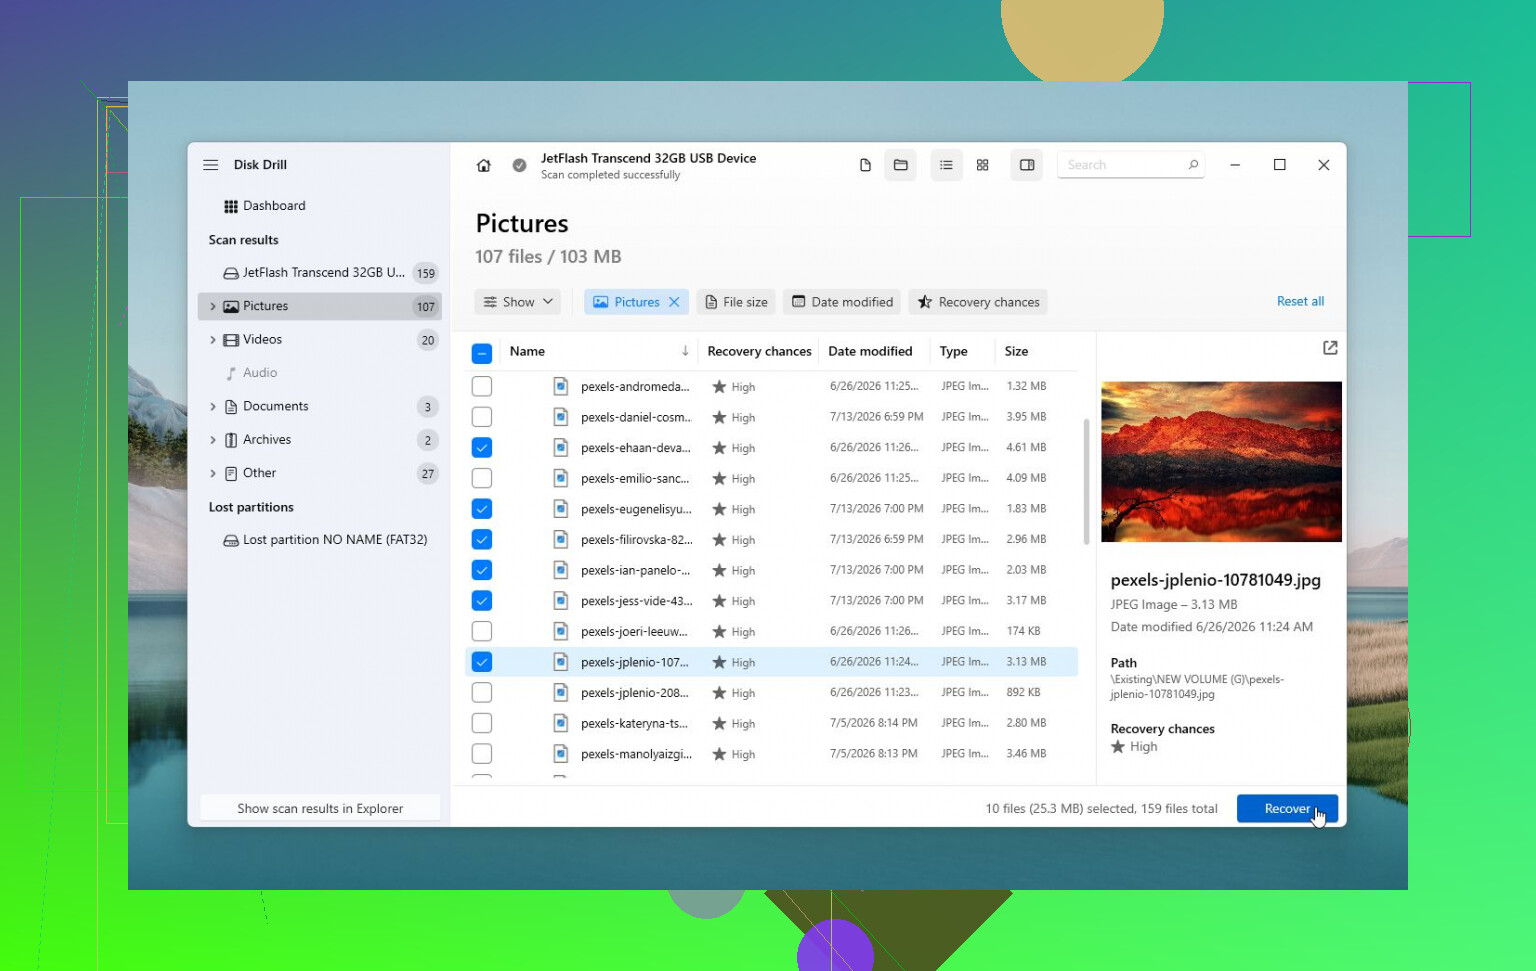Check the pexels-andromeda file checkbox

pyautogui.click(x=482, y=386)
